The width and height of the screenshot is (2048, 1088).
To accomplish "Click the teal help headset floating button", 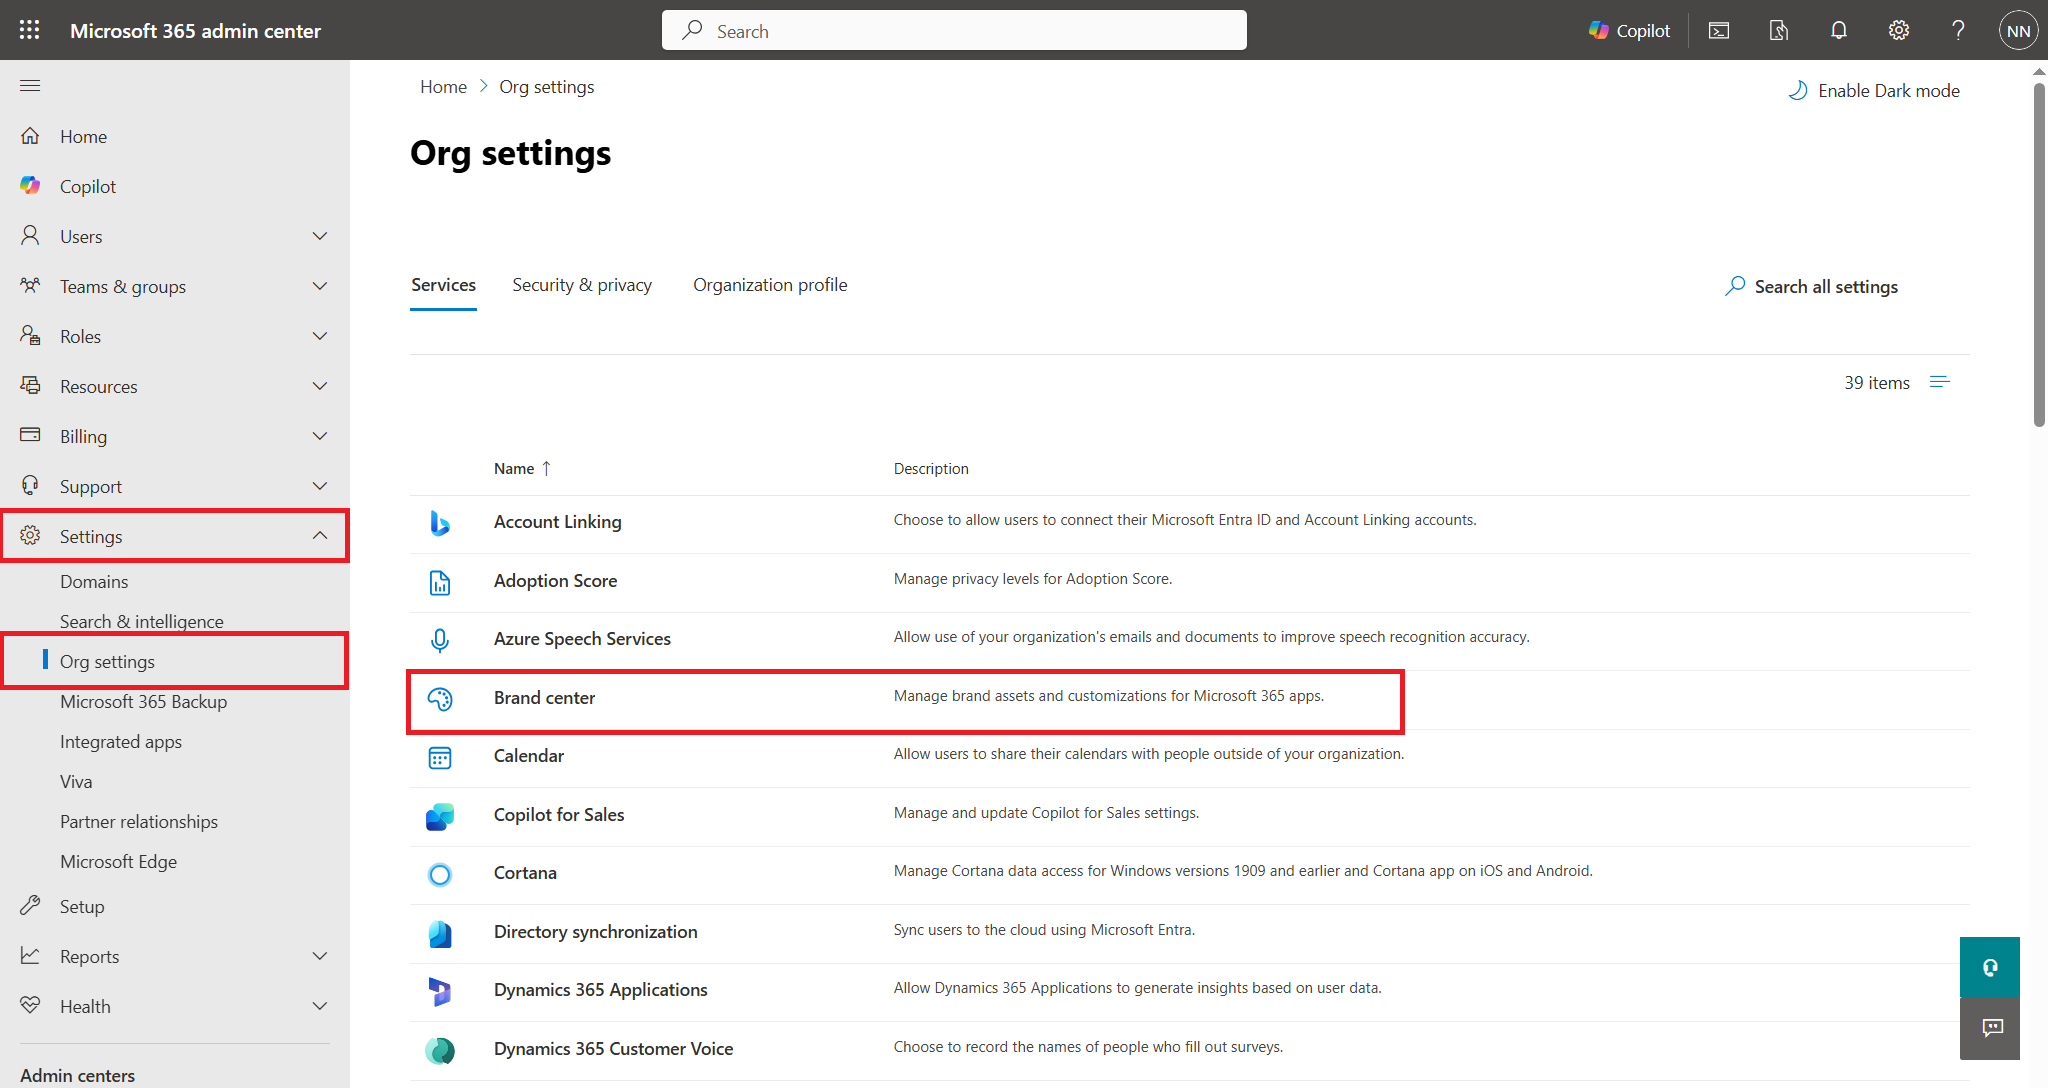I will tap(1989, 967).
